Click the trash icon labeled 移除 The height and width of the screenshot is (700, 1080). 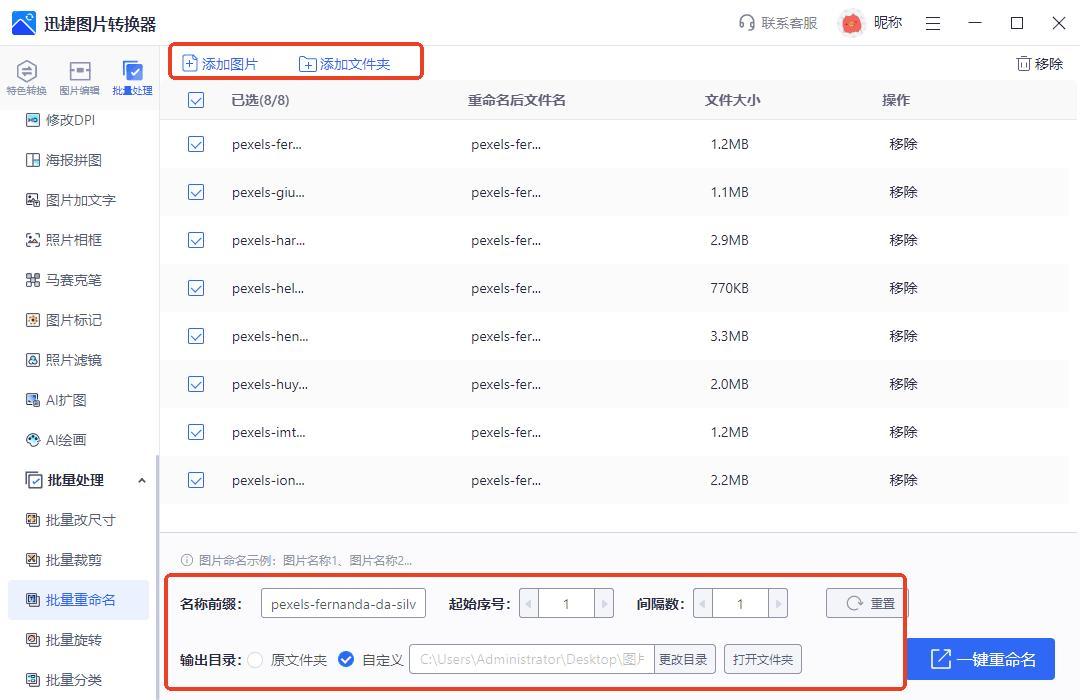tap(1023, 64)
